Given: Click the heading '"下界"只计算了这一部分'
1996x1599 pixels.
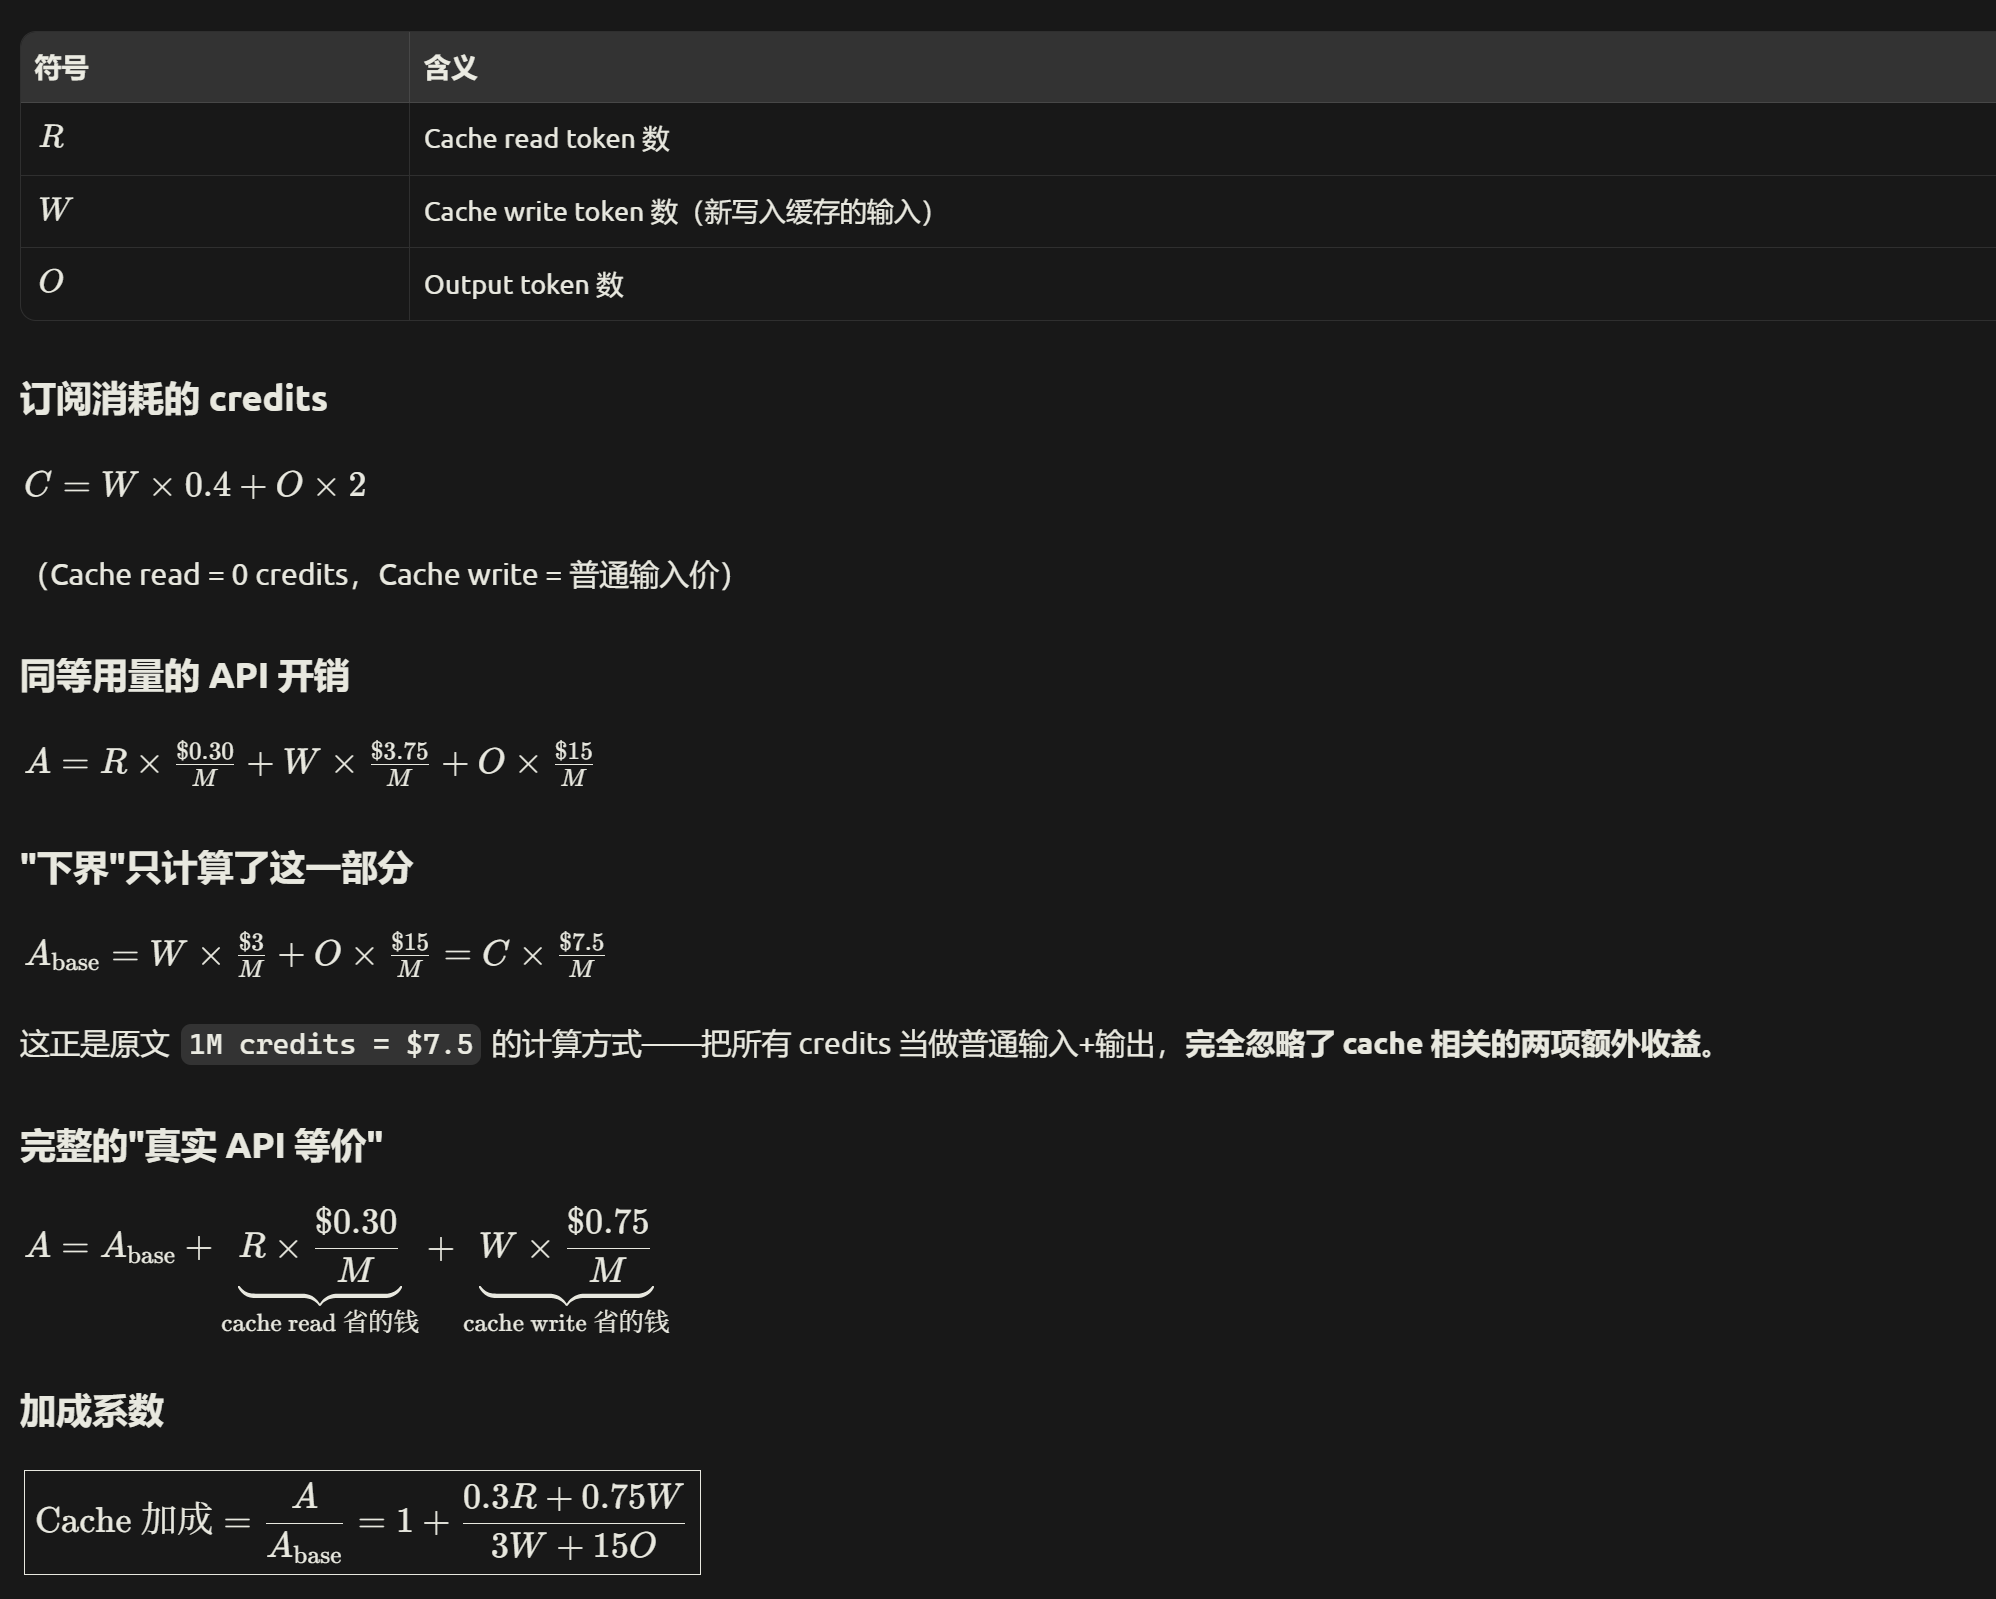Looking at the screenshot, I should click(x=216, y=867).
